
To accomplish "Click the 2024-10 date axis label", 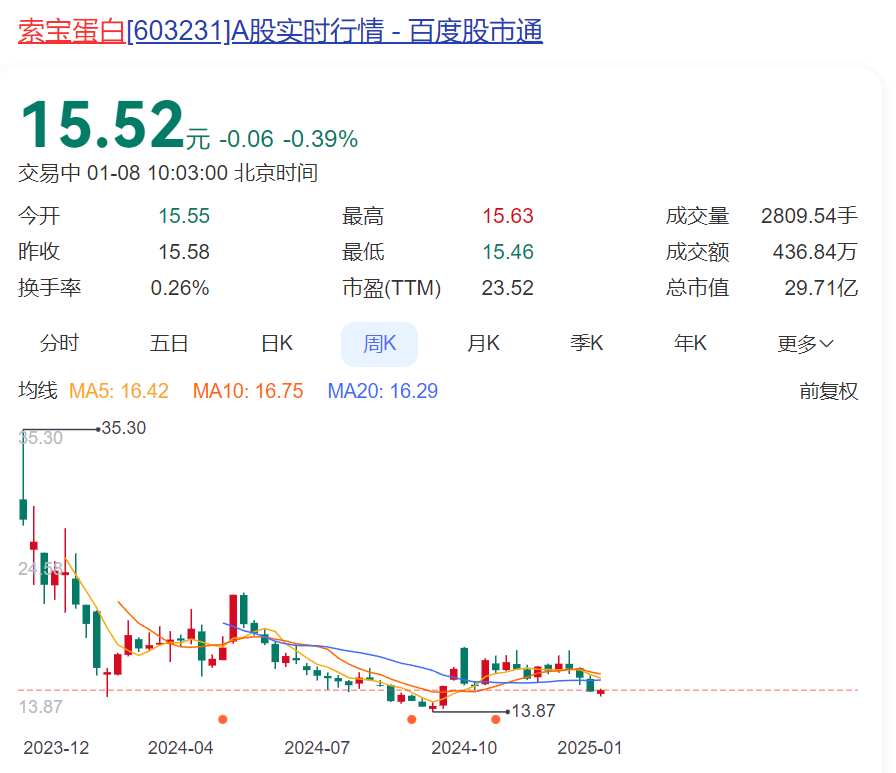I will (464, 748).
